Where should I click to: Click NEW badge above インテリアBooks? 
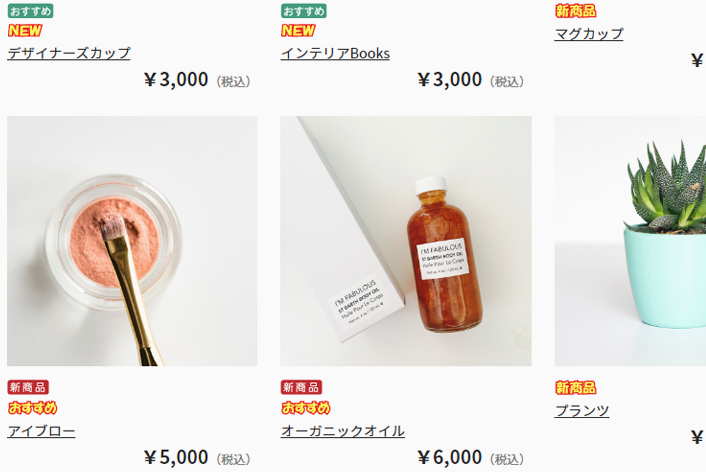(298, 31)
